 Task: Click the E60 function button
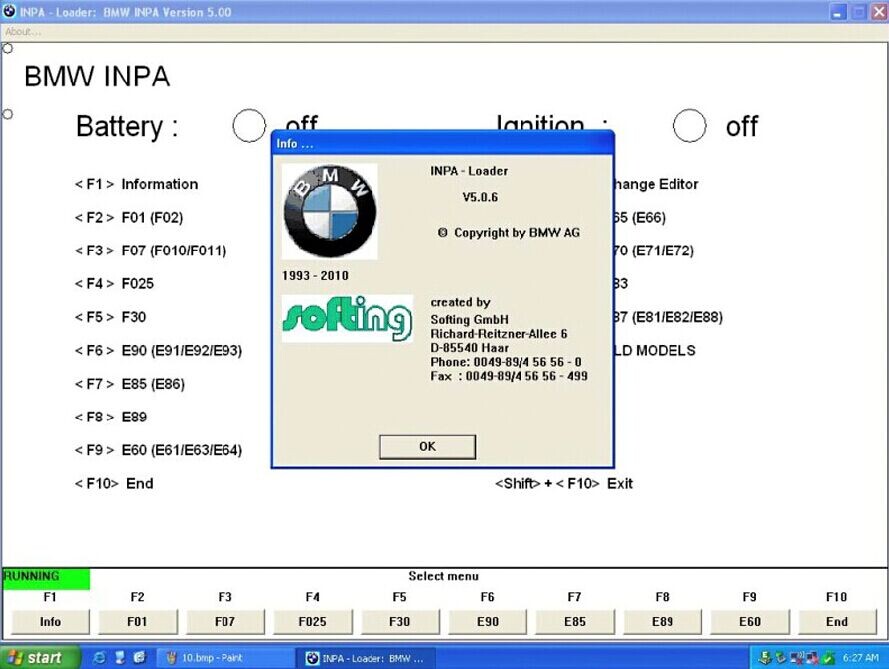(x=750, y=622)
